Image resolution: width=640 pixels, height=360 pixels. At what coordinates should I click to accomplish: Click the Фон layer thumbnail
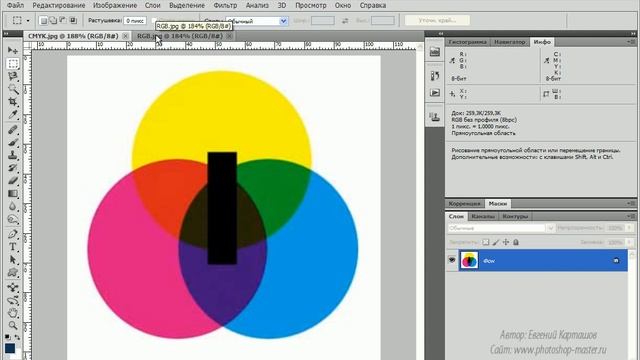click(469, 260)
